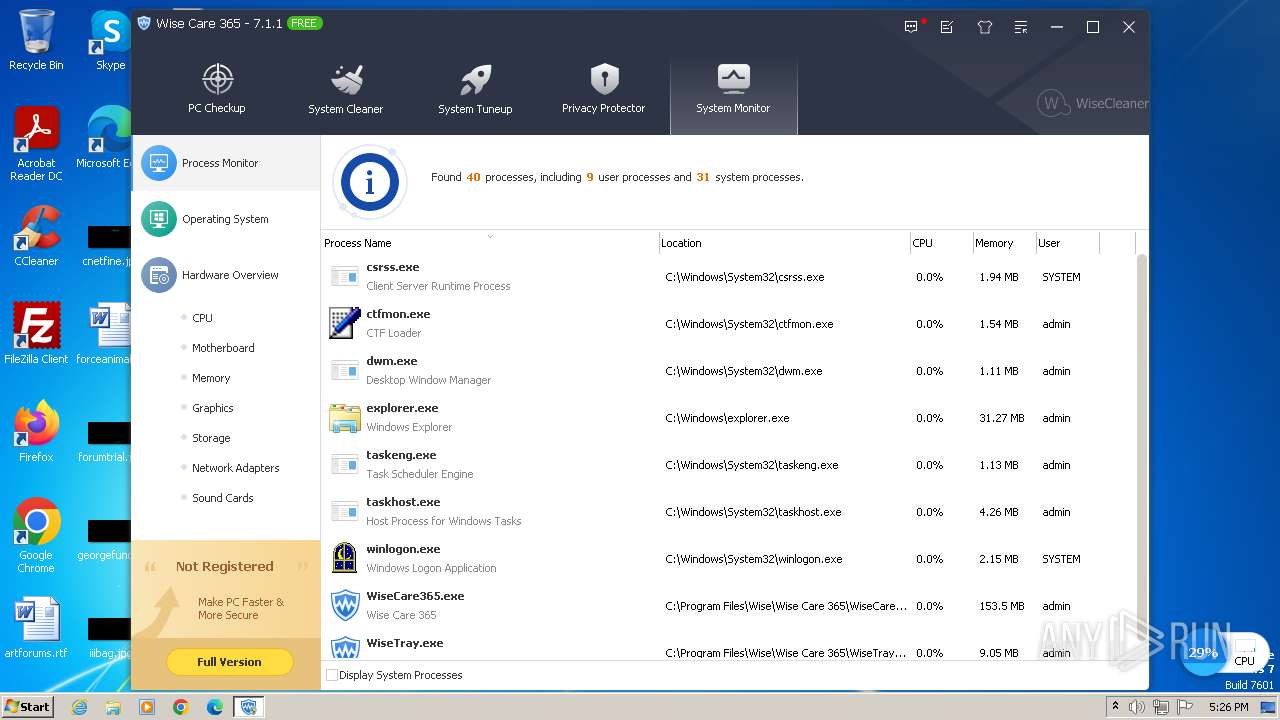This screenshot has height=720, width=1280.
Task: Open Firefox desktop shortcut
Action: click(x=36, y=432)
